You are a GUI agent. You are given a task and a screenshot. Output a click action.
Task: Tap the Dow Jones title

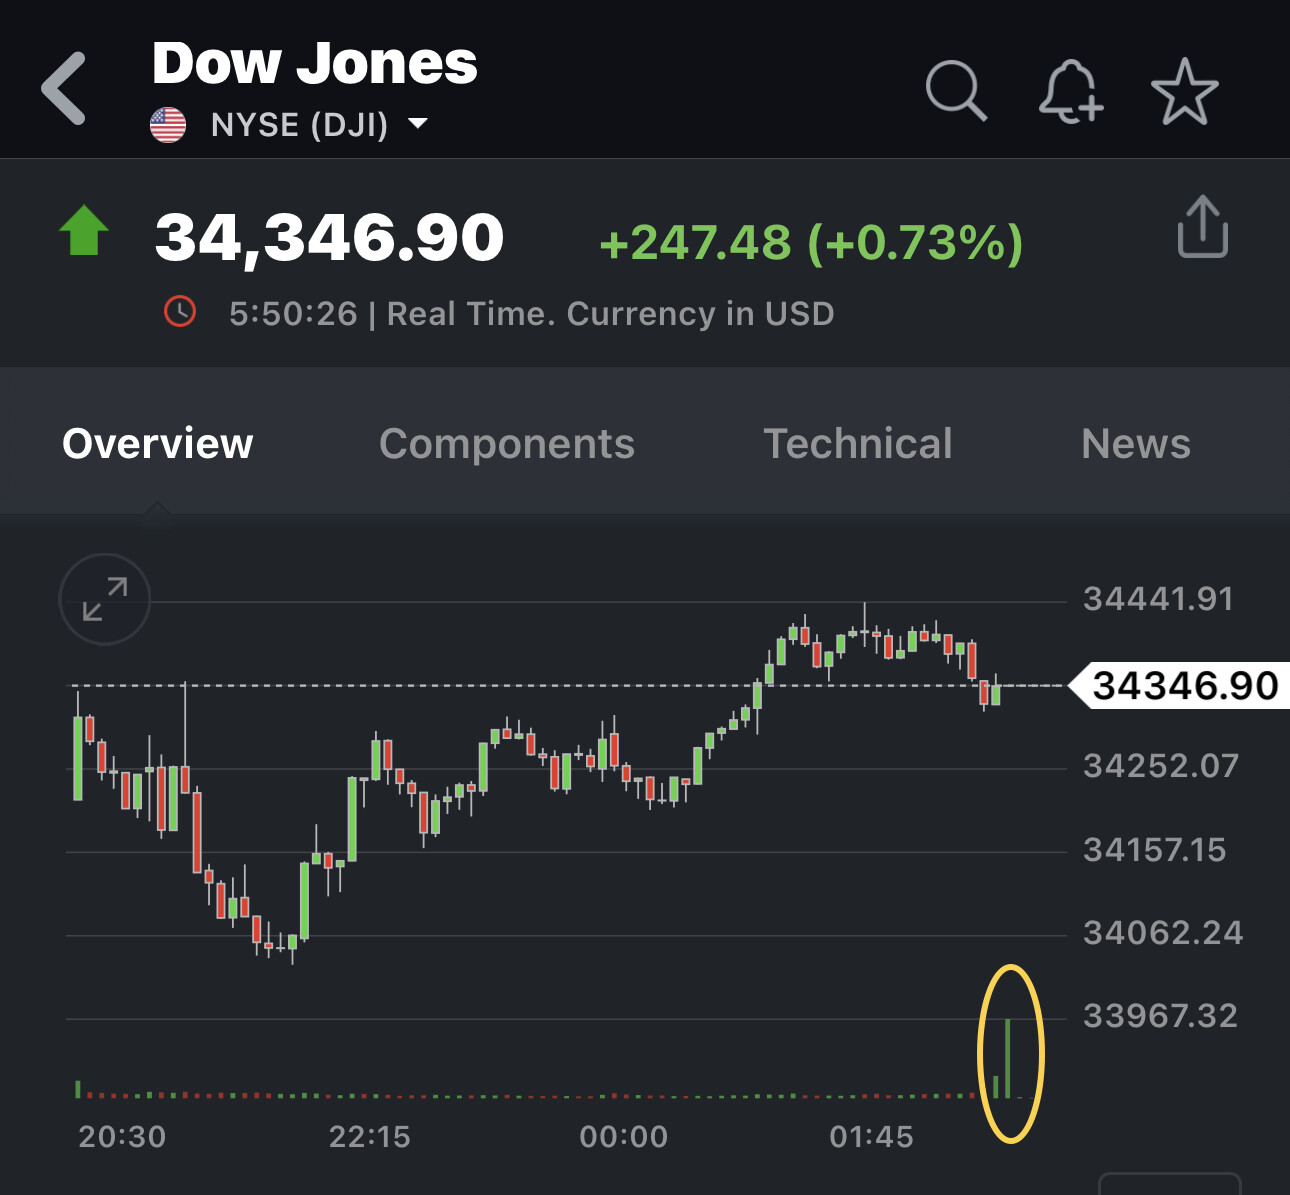(315, 63)
